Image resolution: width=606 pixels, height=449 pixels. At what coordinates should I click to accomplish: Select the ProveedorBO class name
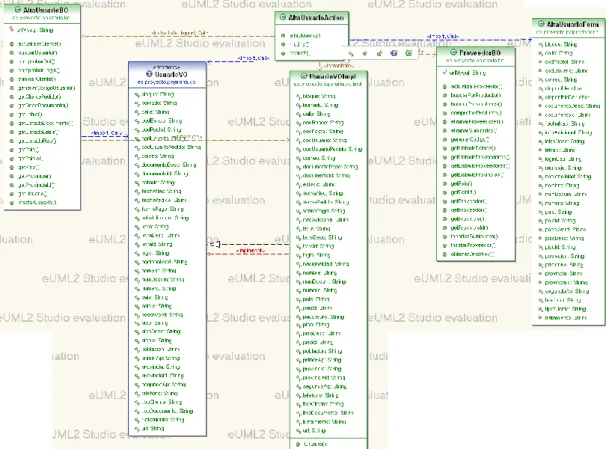pos(480,53)
